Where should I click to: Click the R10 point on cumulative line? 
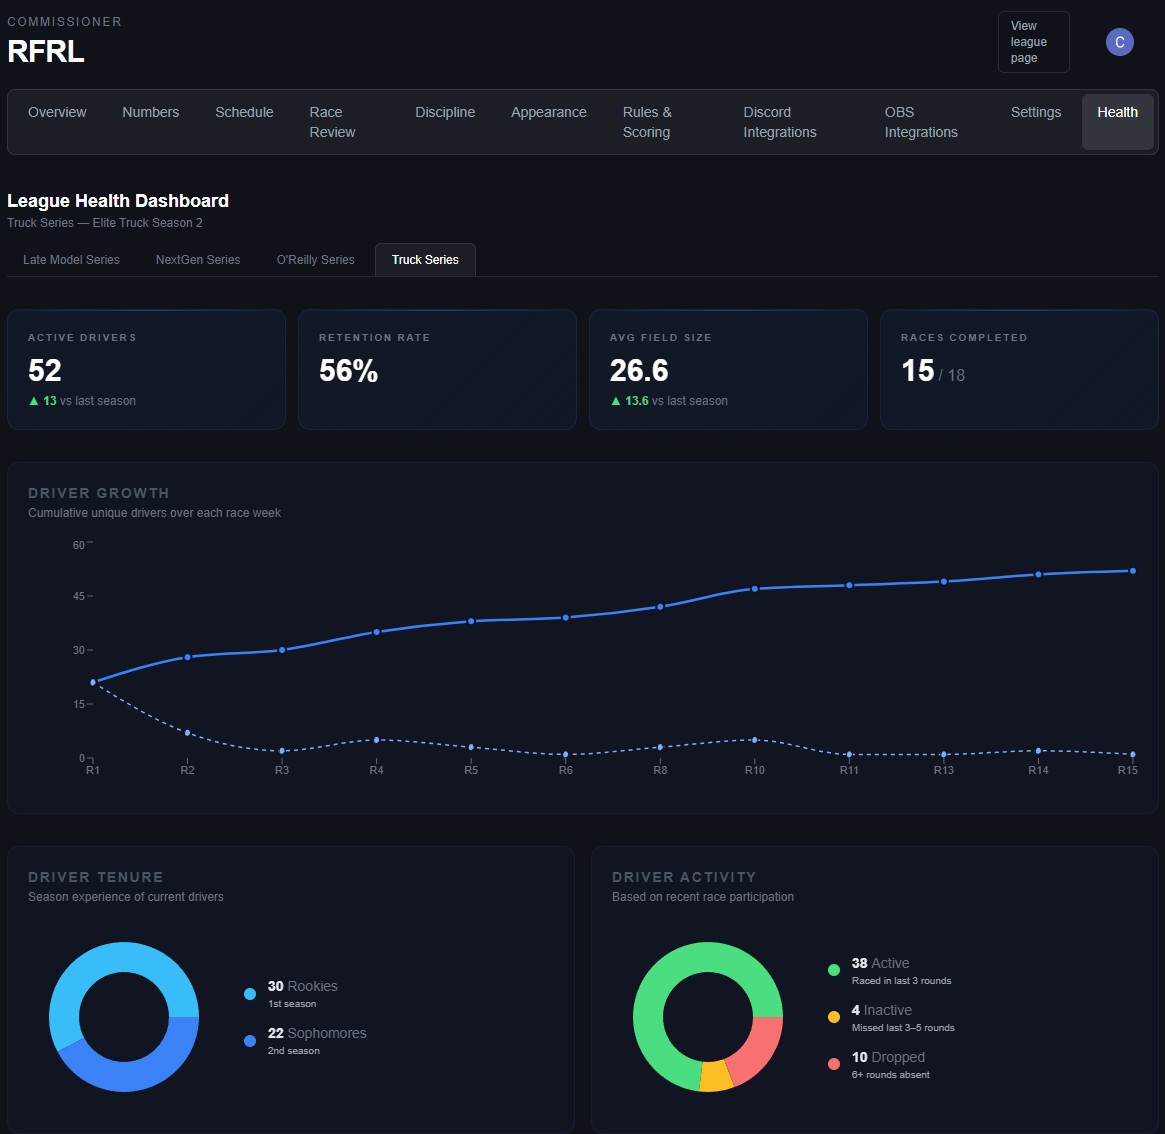click(x=754, y=589)
